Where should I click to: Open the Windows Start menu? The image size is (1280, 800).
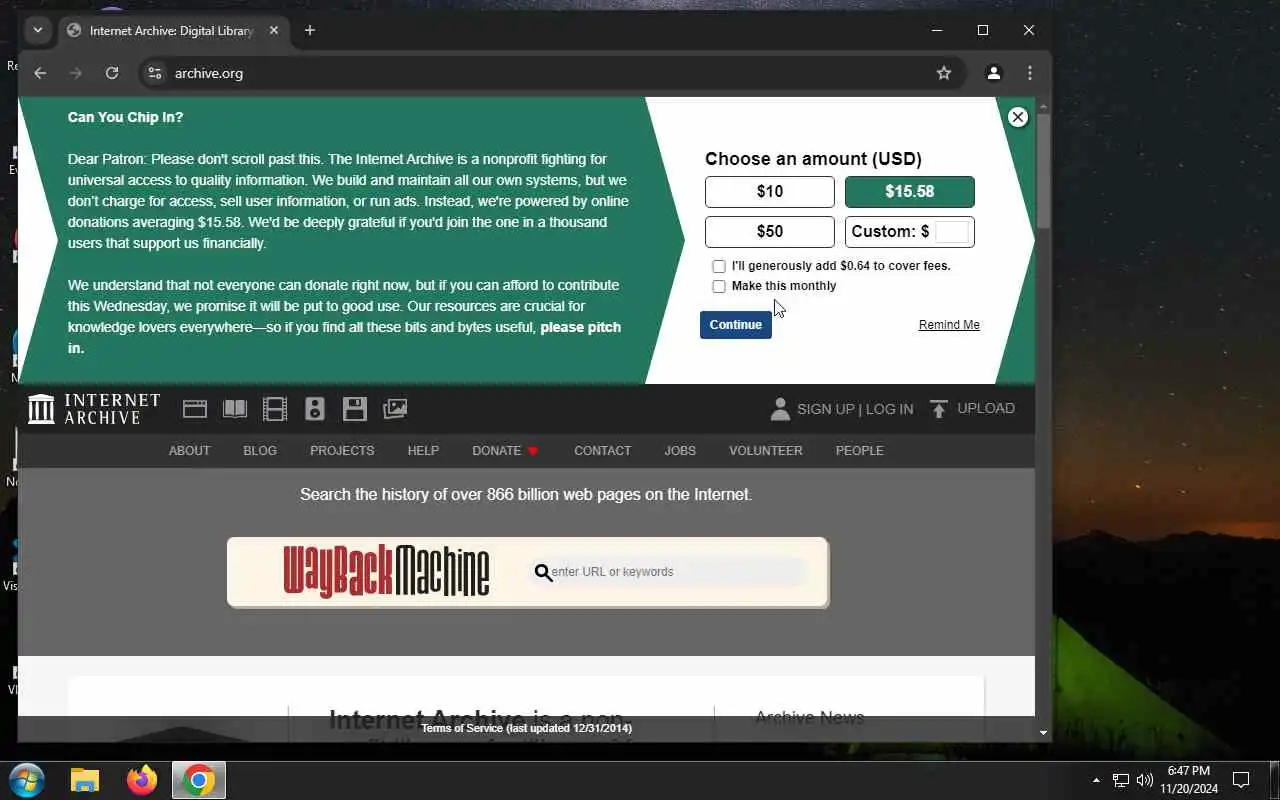click(x=27, y=780)
